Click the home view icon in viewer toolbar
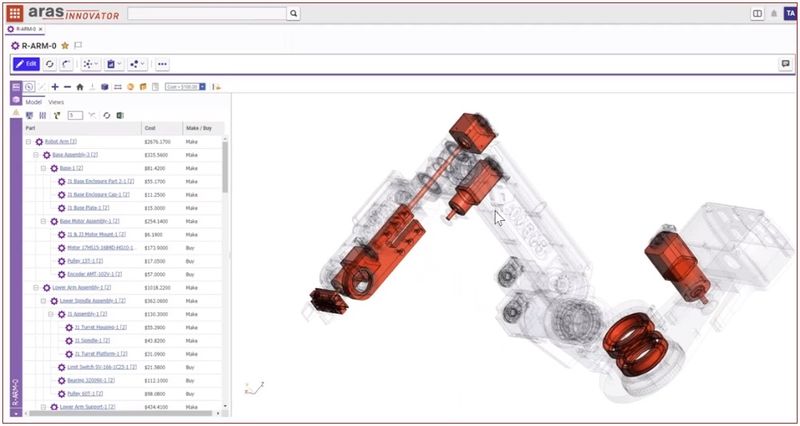This screenshot has height=426, width=800. point(79,87)
